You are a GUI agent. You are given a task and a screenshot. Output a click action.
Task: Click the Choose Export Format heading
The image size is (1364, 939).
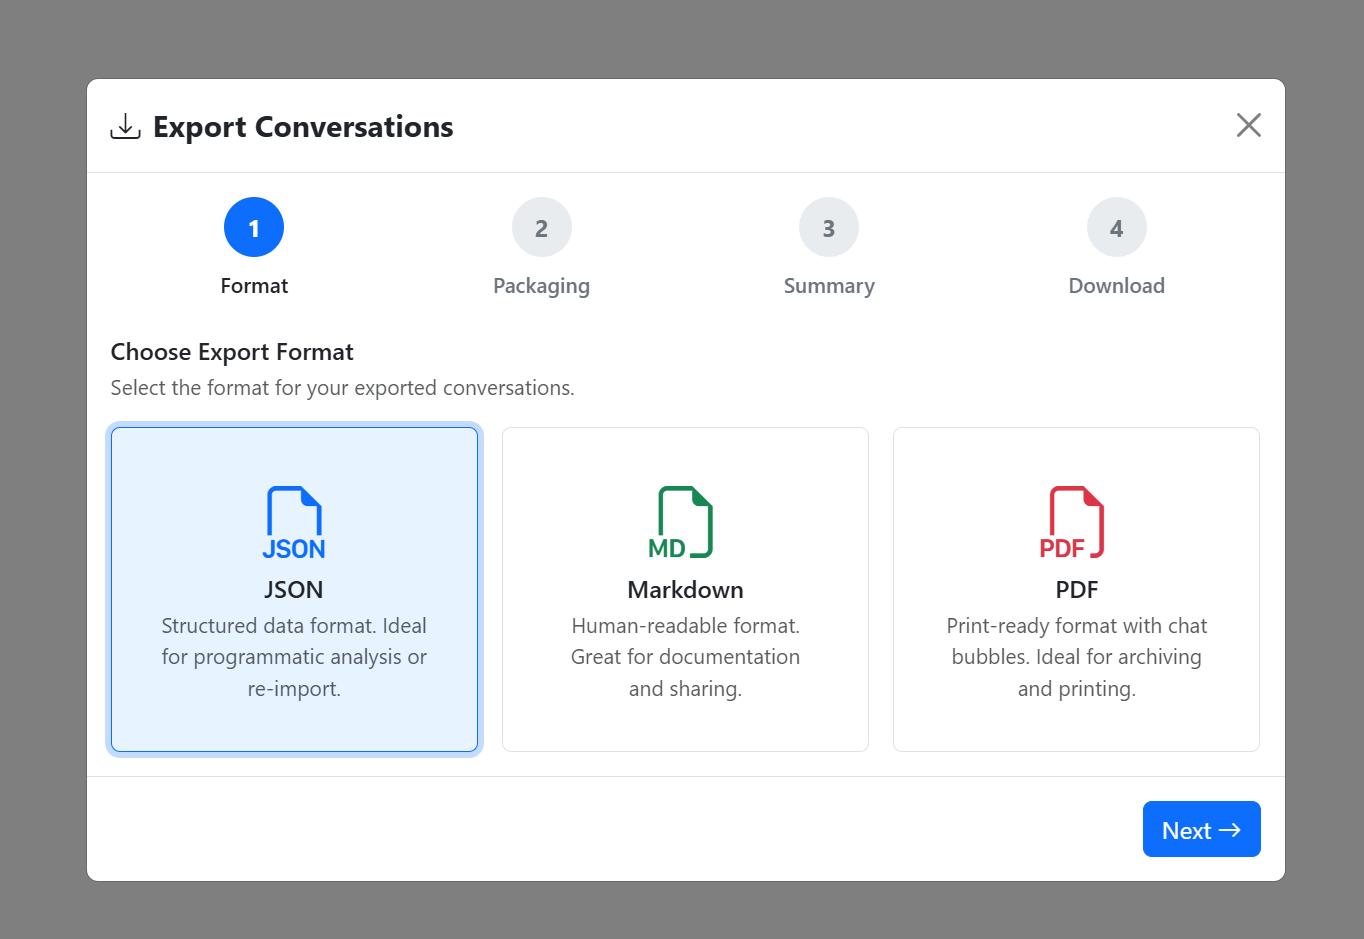coord(232,351)
